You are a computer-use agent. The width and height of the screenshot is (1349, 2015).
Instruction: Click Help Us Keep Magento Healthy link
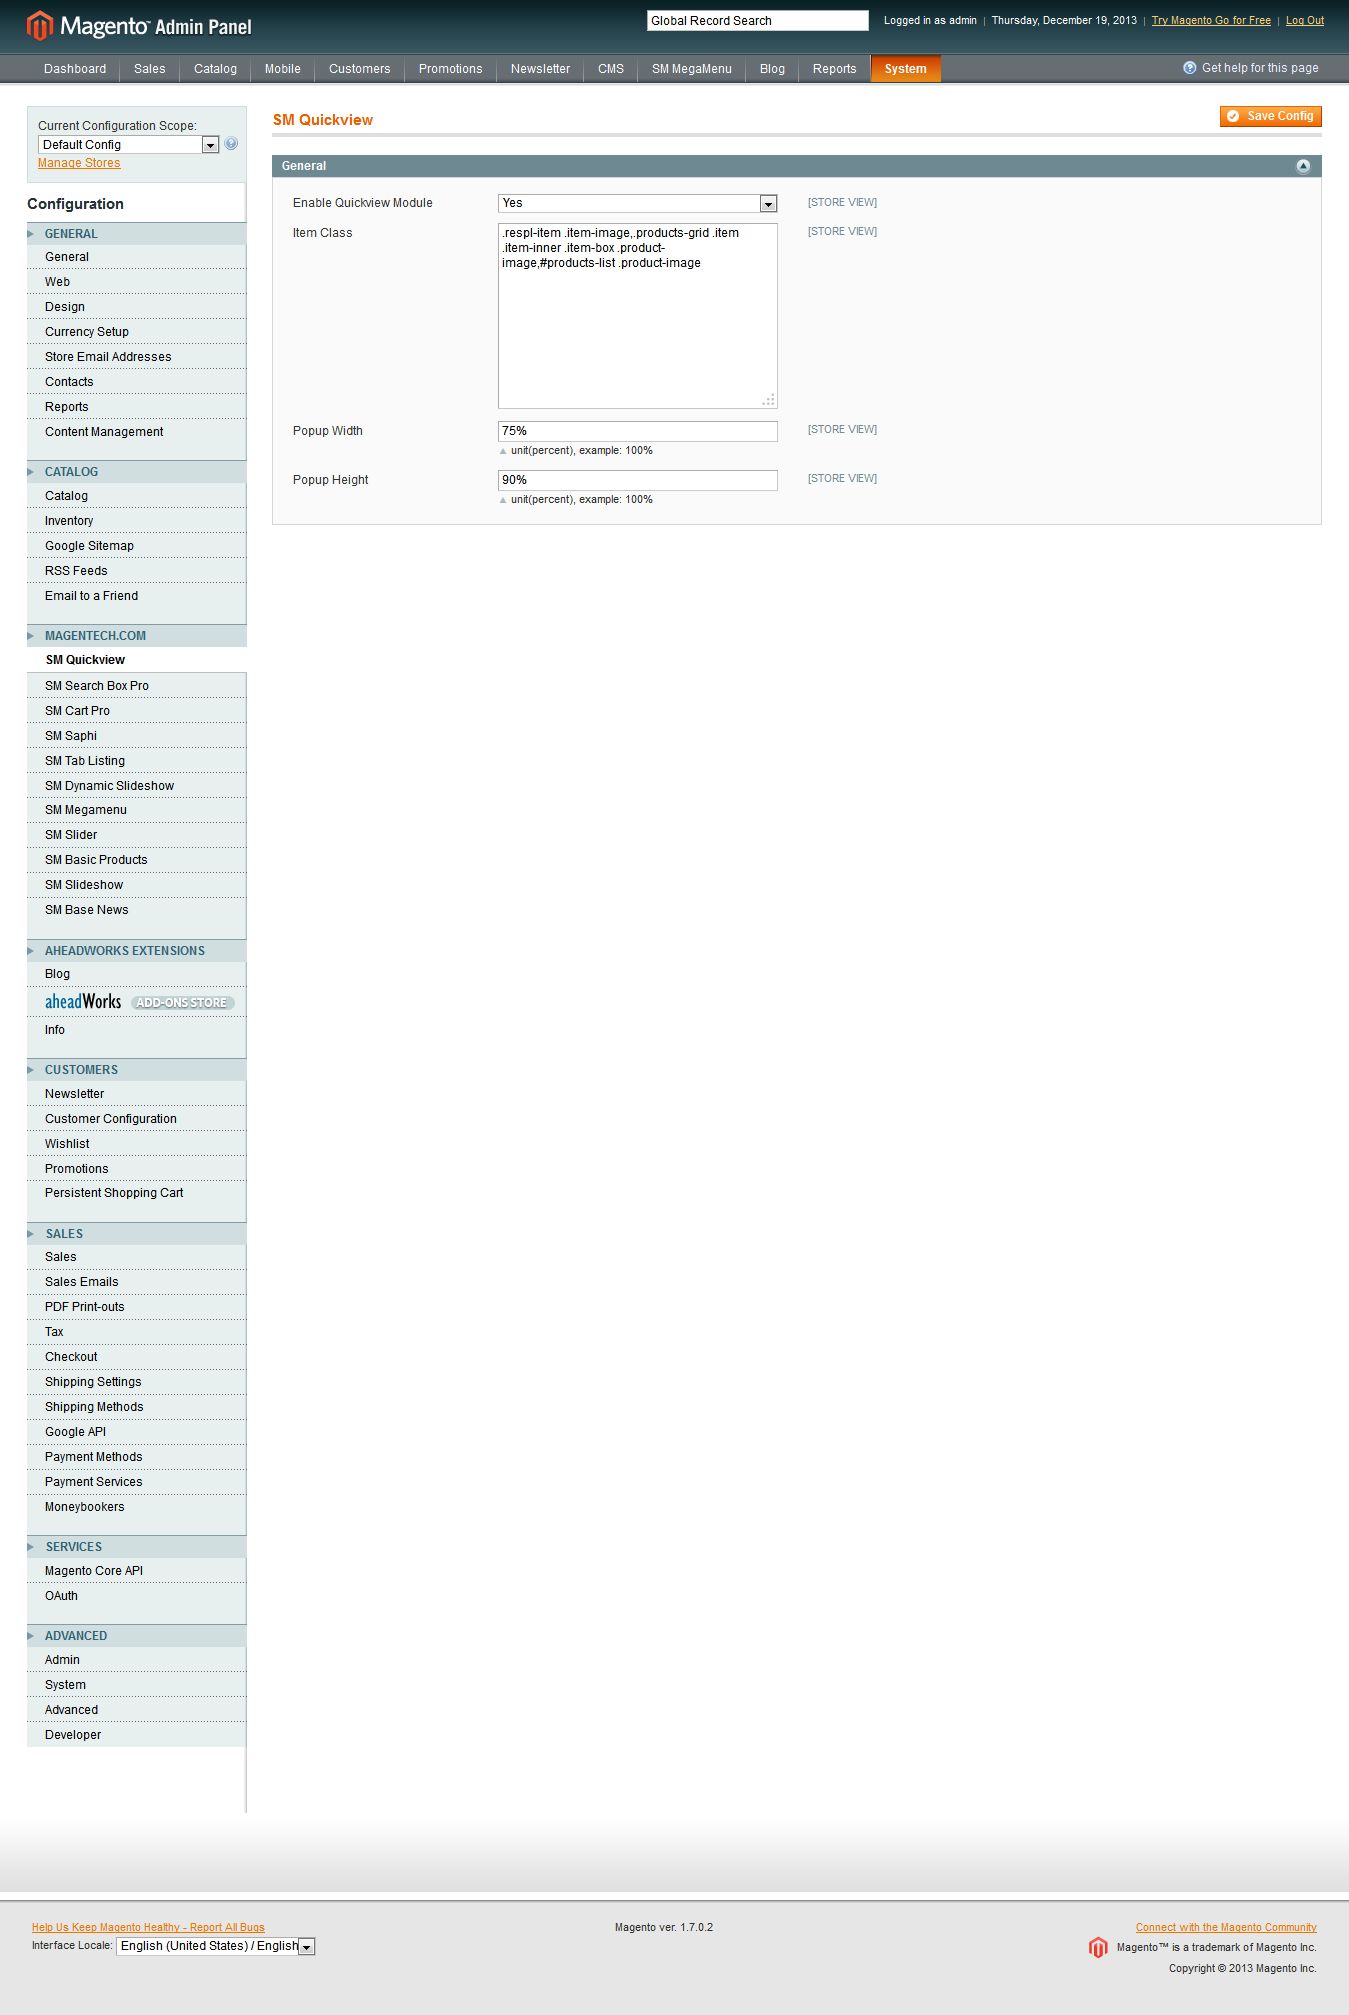[148, 1927]
